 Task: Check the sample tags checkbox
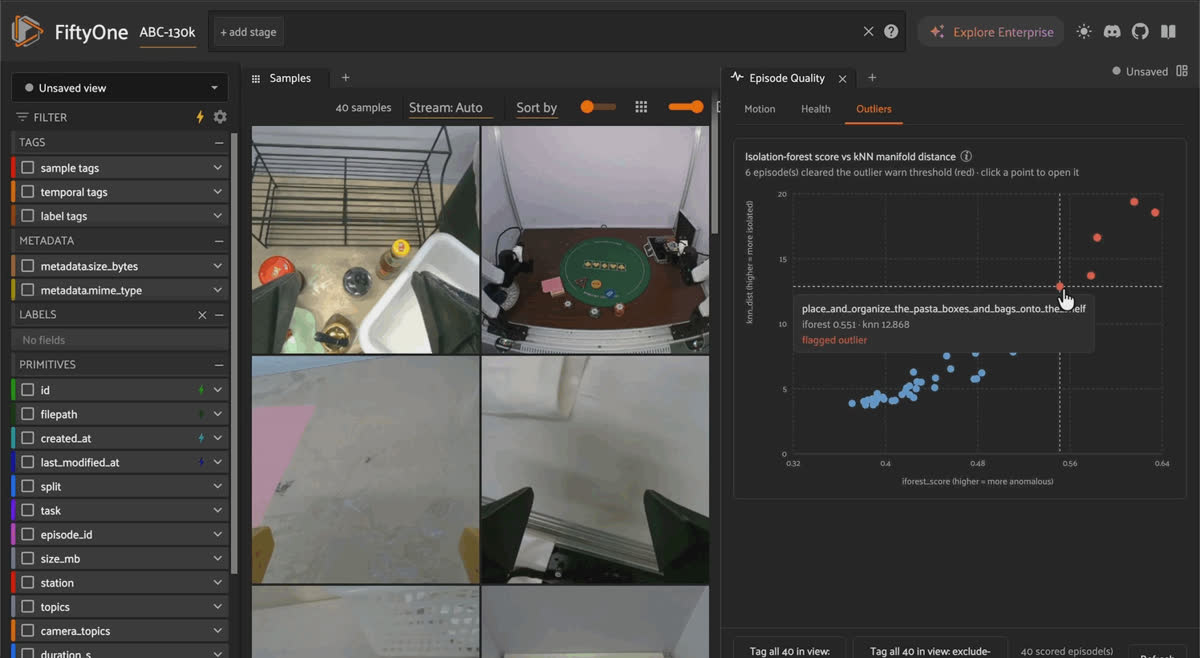click(x=28, y=168)
